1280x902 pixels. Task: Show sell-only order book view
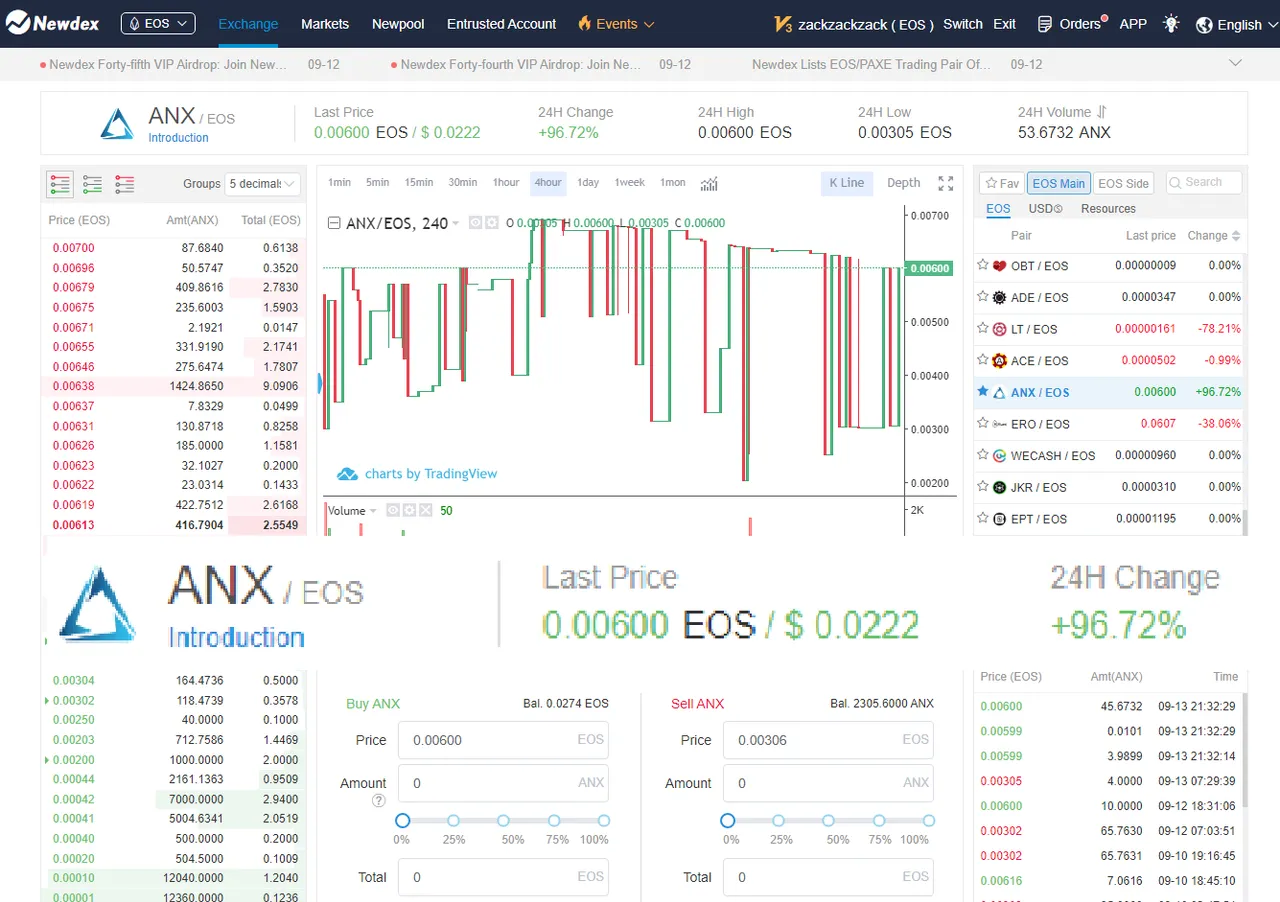(124, 184)
